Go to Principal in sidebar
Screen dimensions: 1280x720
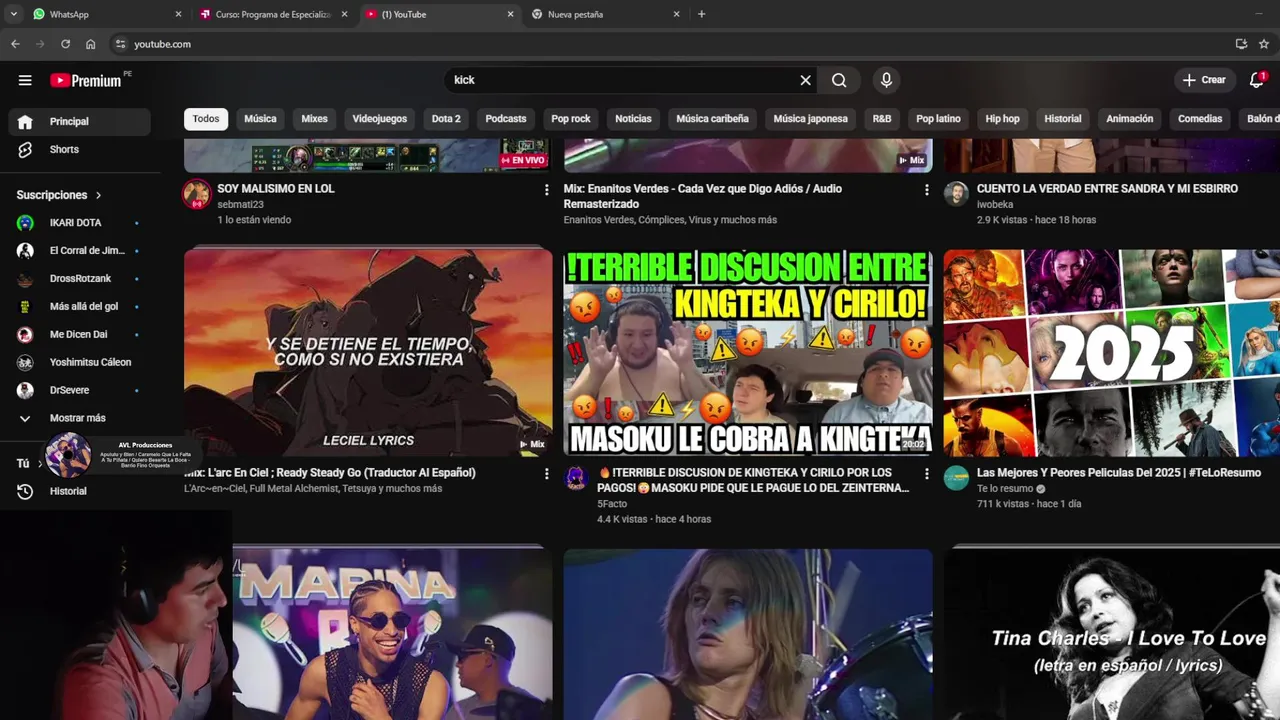click(x=79, y=121)
